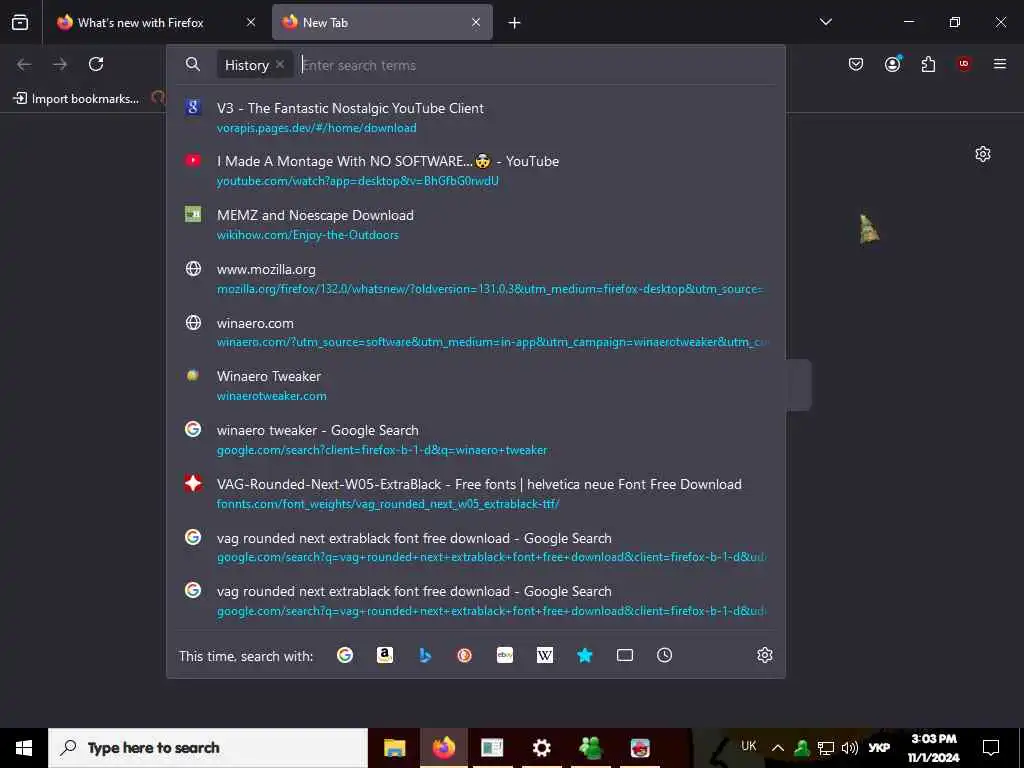Open the Windows Start menu
1024x768 pixels.
(24, 748)
